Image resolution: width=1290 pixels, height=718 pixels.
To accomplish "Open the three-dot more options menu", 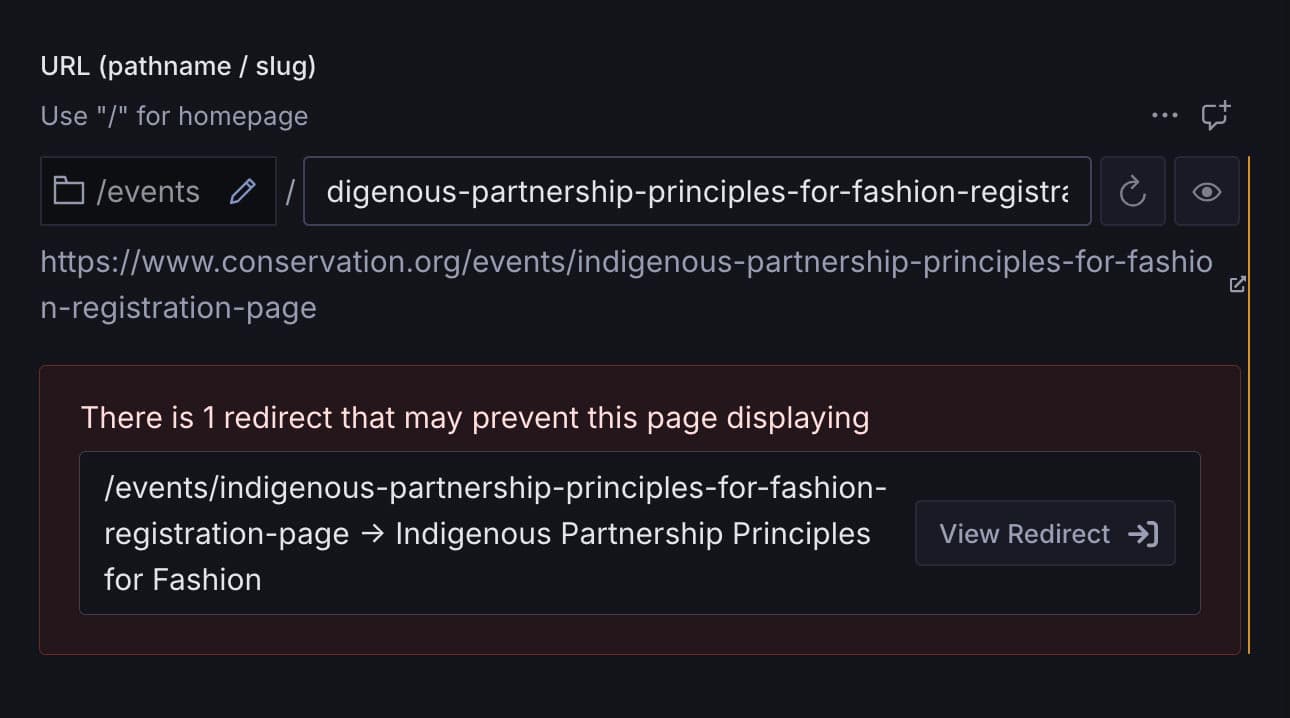I will (x=1164, y=116).
